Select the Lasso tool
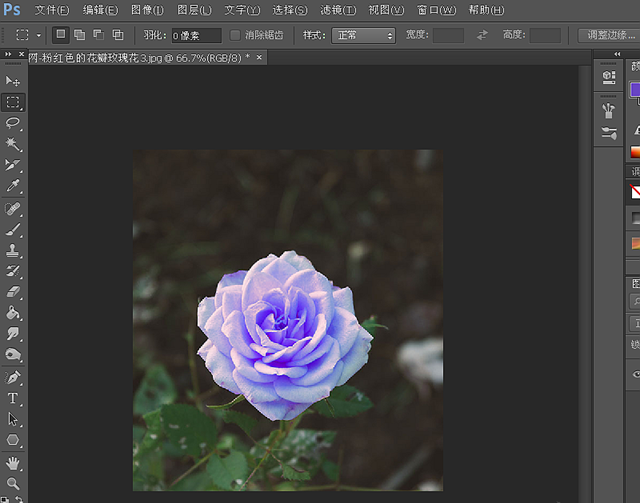This screenshot has height=503, width=640. (13, 122)
